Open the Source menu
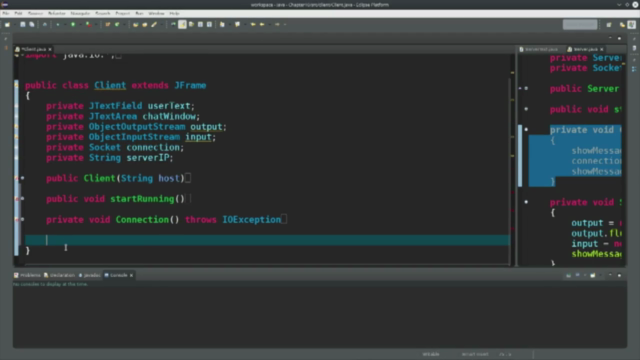640x360 pixels. tap(35, 13)
